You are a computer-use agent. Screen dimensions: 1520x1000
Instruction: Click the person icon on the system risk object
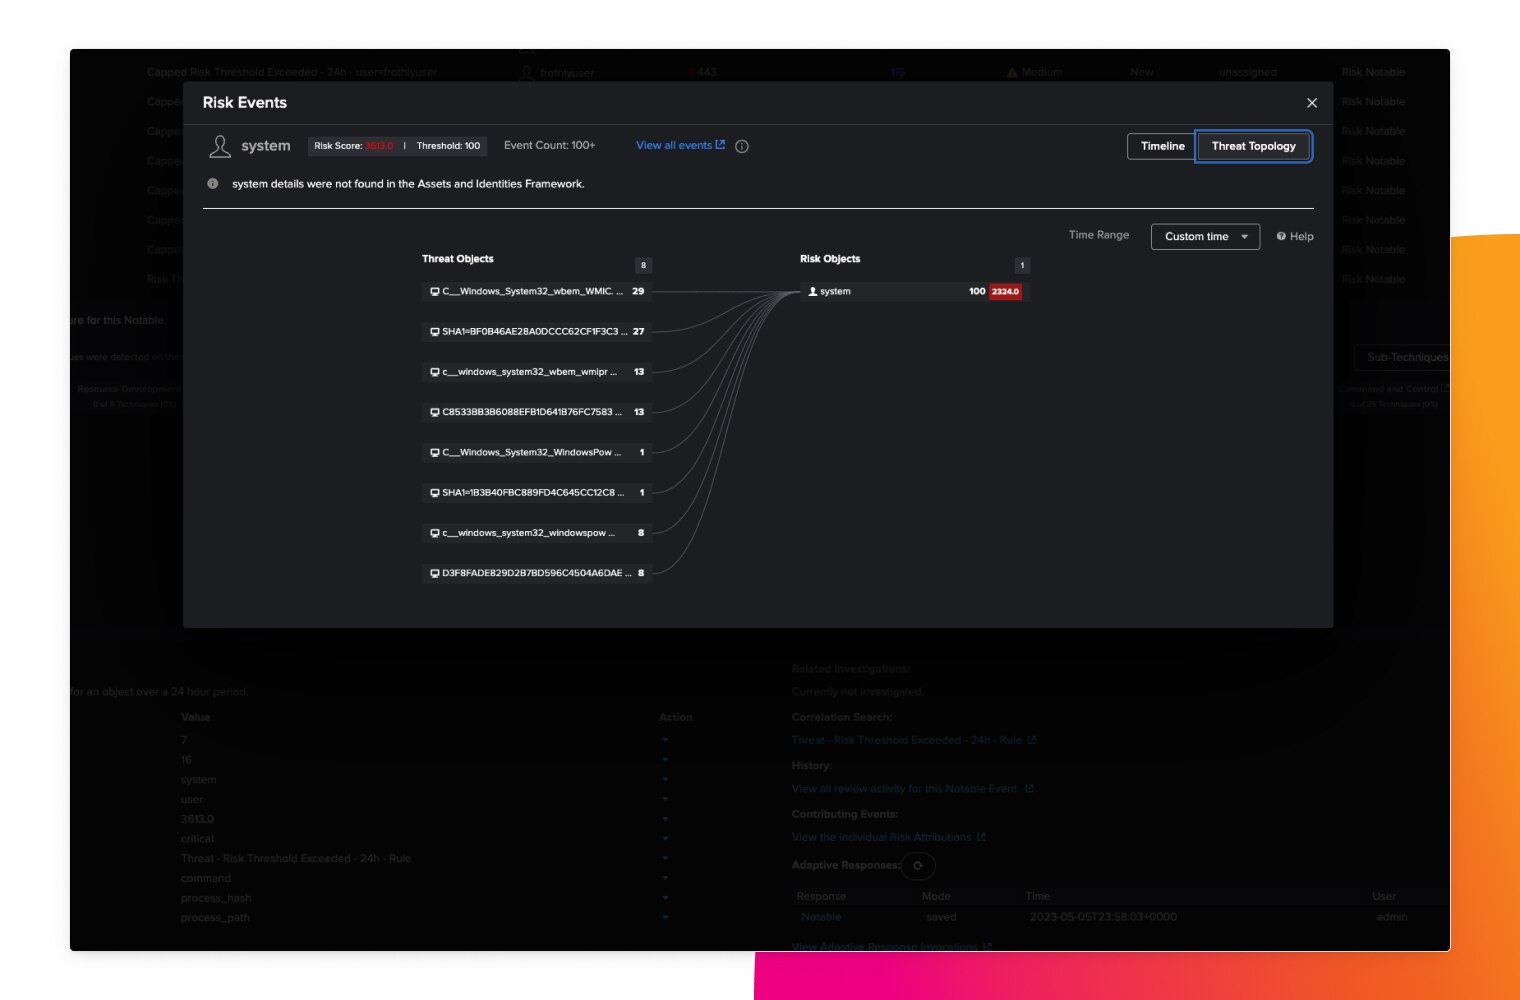pos(813,291)
